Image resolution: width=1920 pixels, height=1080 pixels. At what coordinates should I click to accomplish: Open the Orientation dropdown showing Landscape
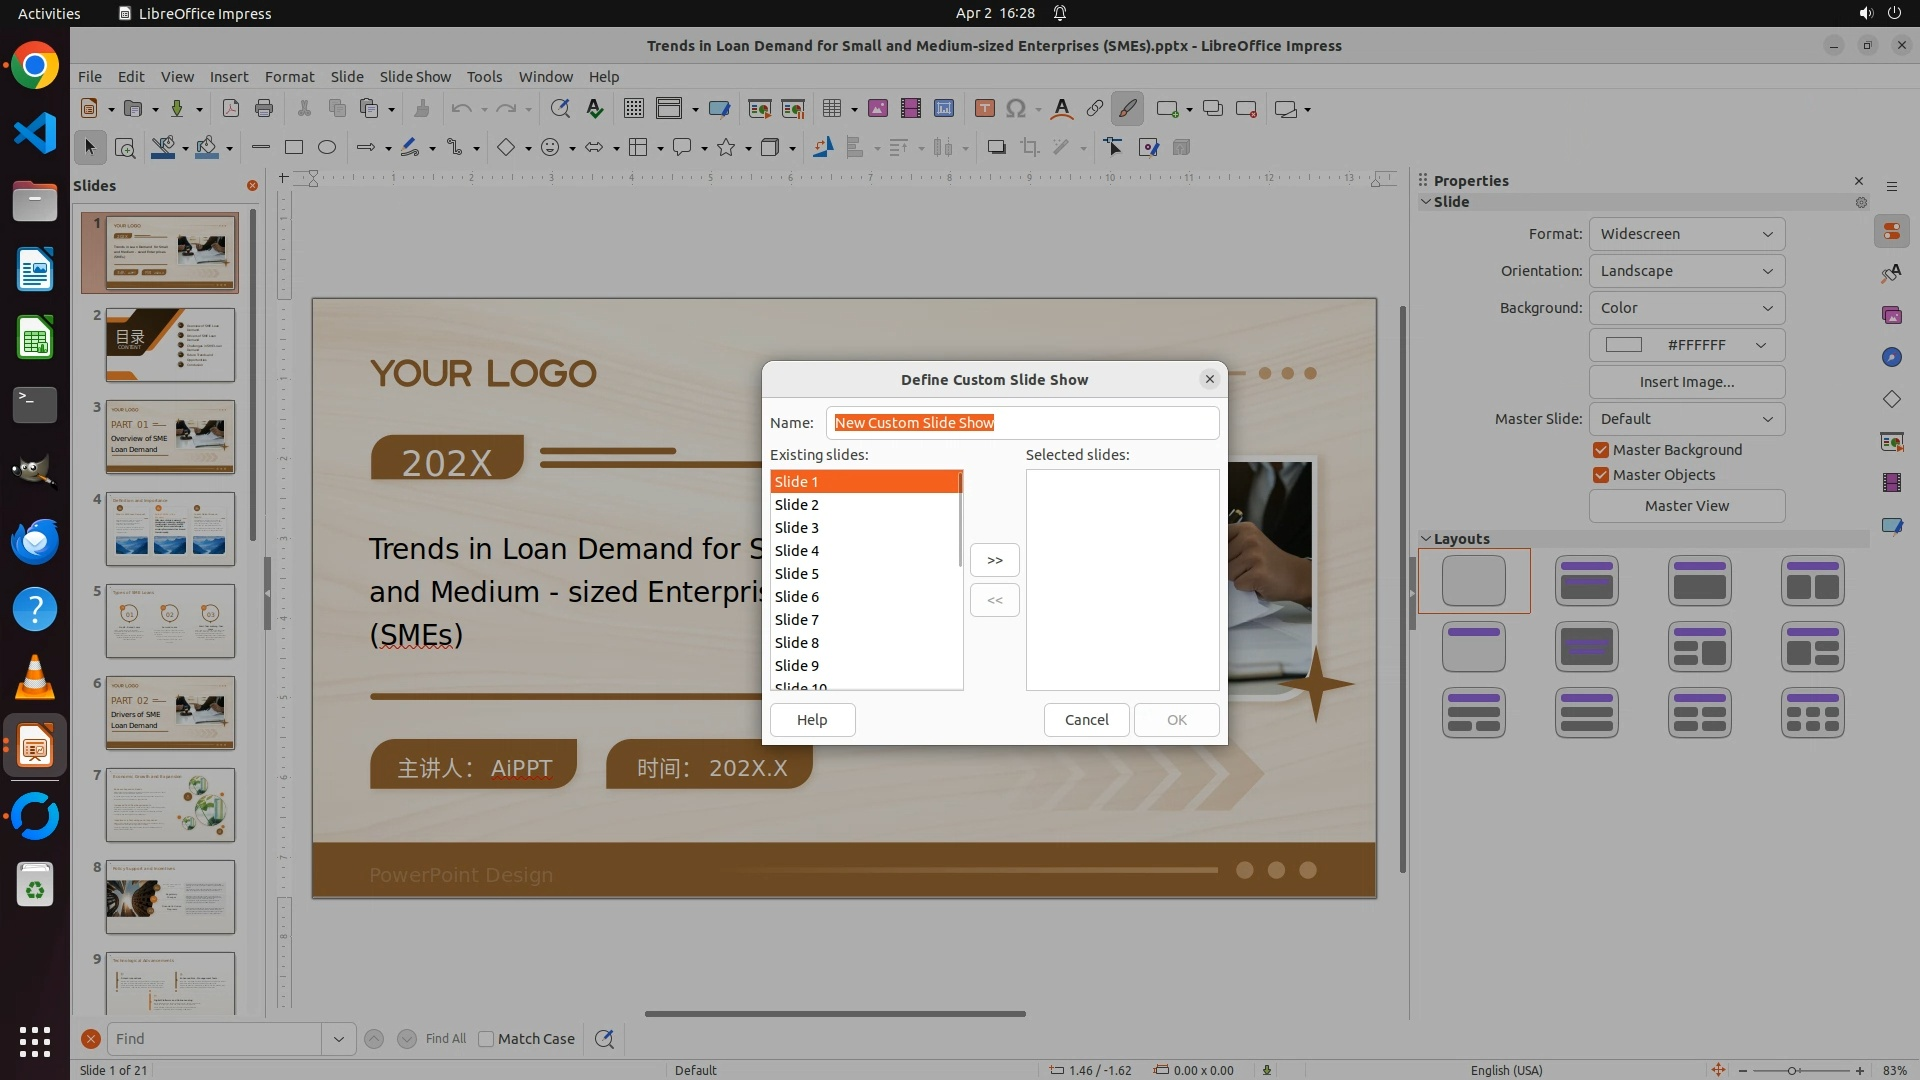click(1686, 271)
